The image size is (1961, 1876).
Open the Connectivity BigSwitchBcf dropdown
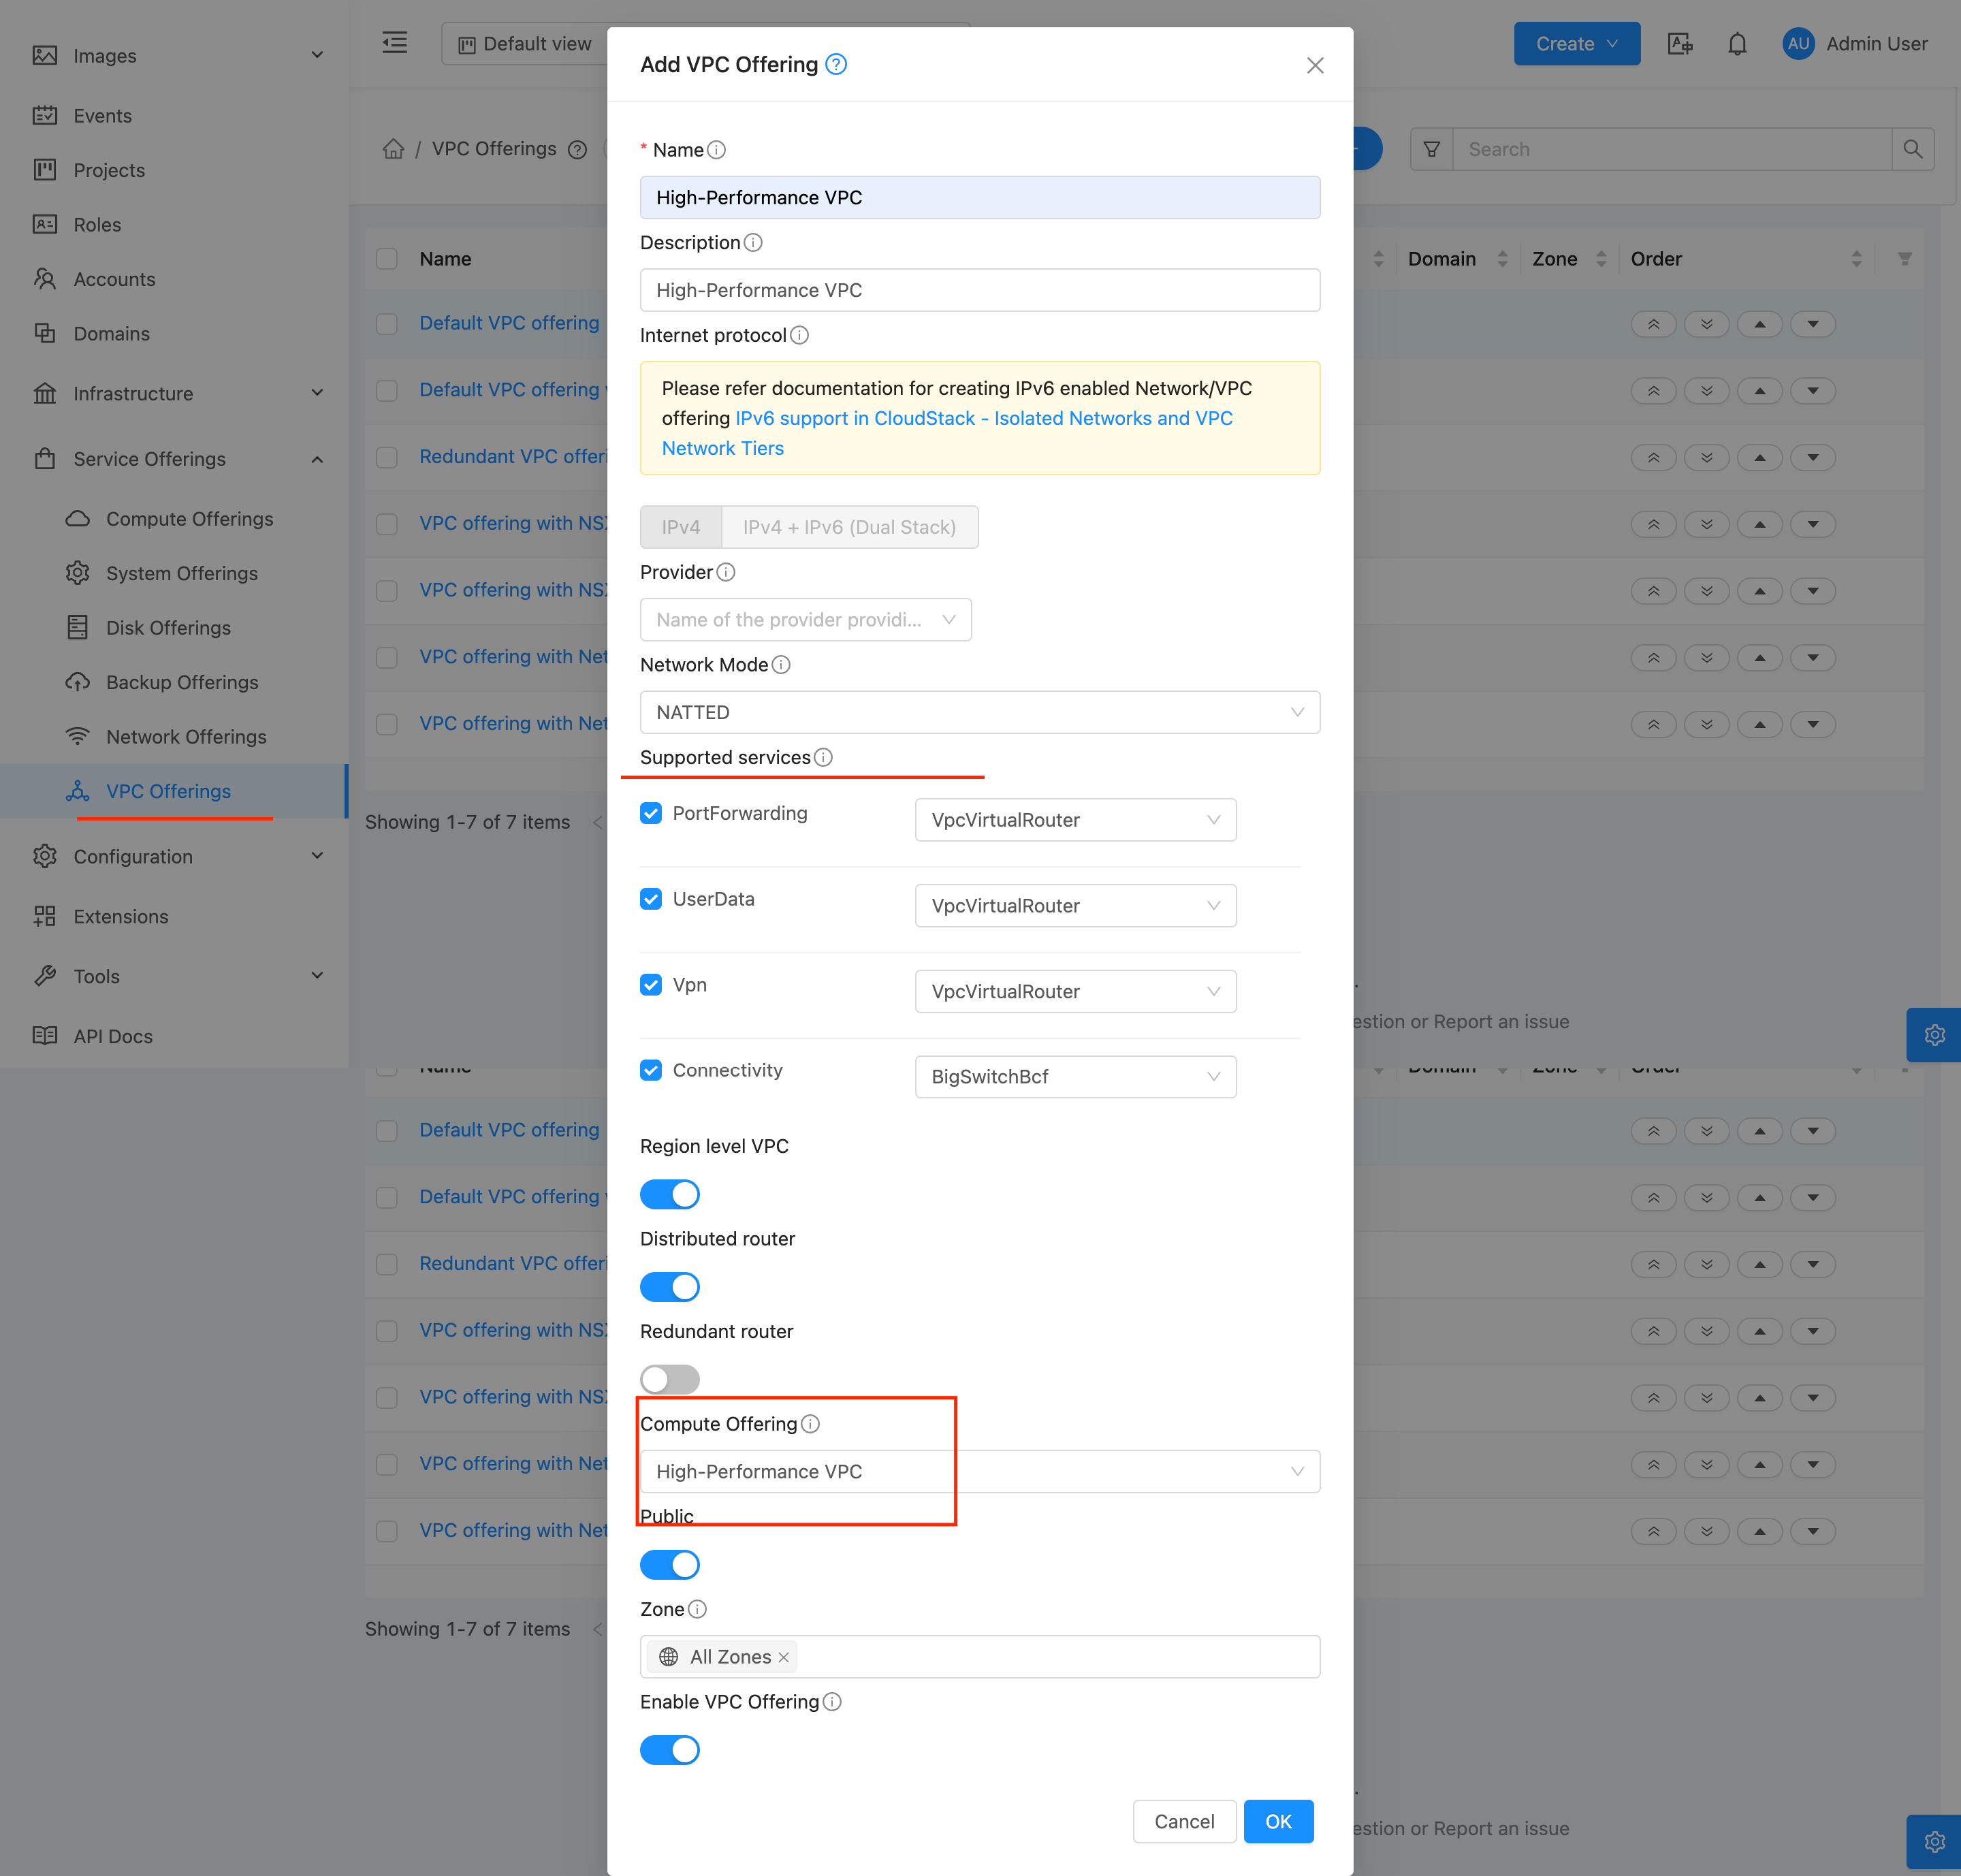pos(1075,1077)
